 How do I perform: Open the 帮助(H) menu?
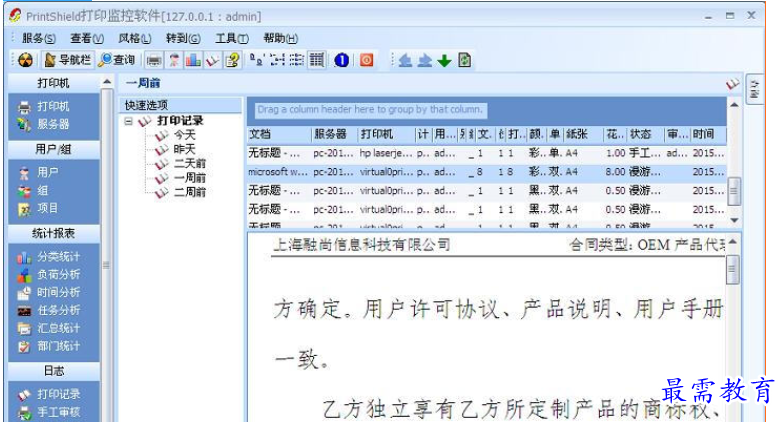point(280,38)
